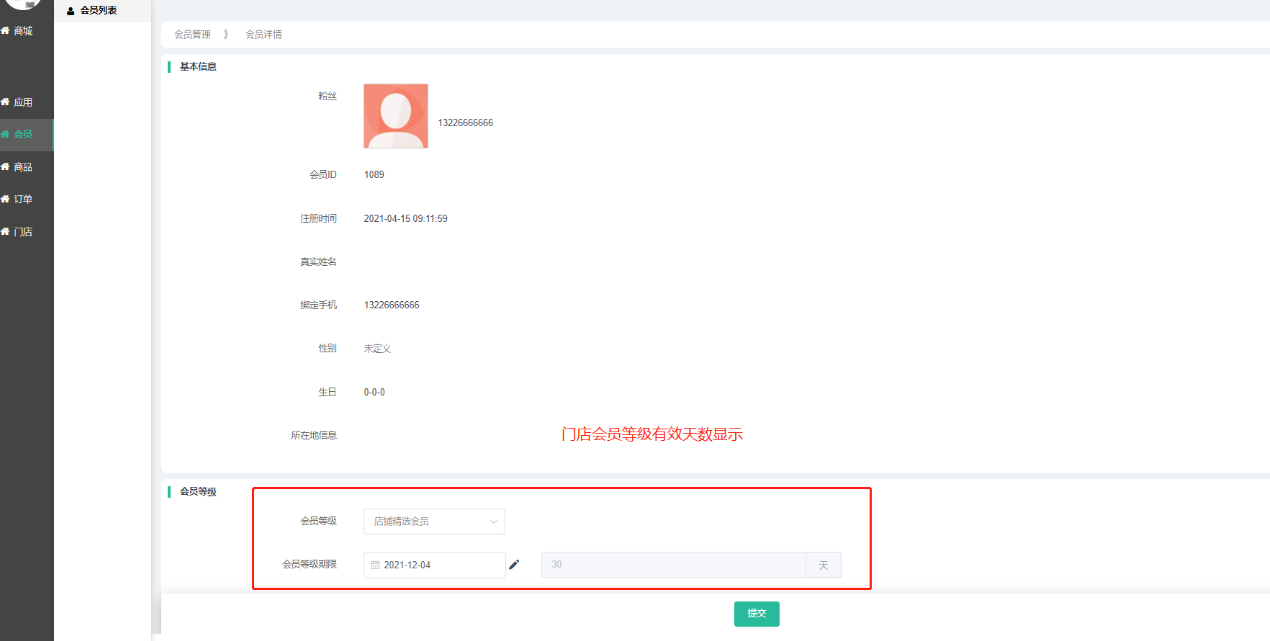Click the home icon beside 门店

tap(5, 232)
